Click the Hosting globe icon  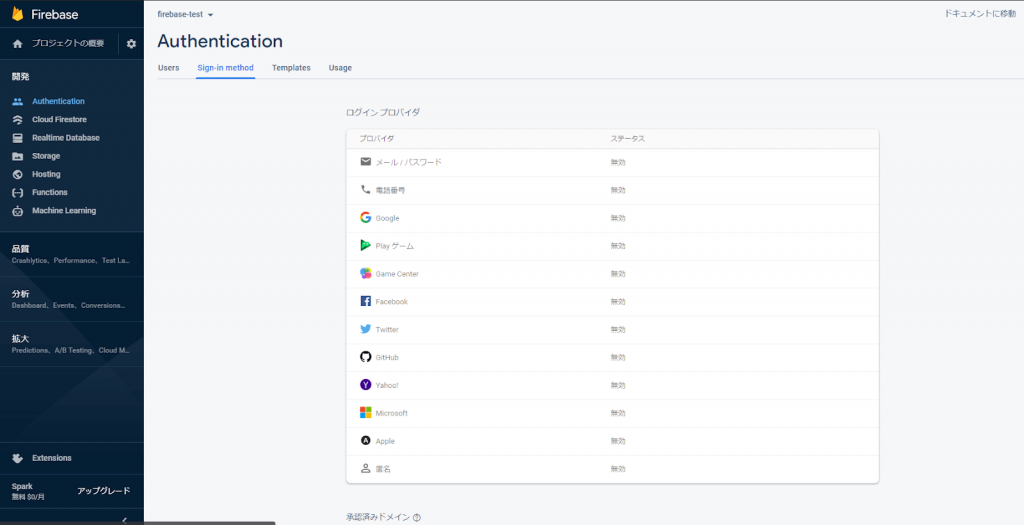tap(18, 174)
